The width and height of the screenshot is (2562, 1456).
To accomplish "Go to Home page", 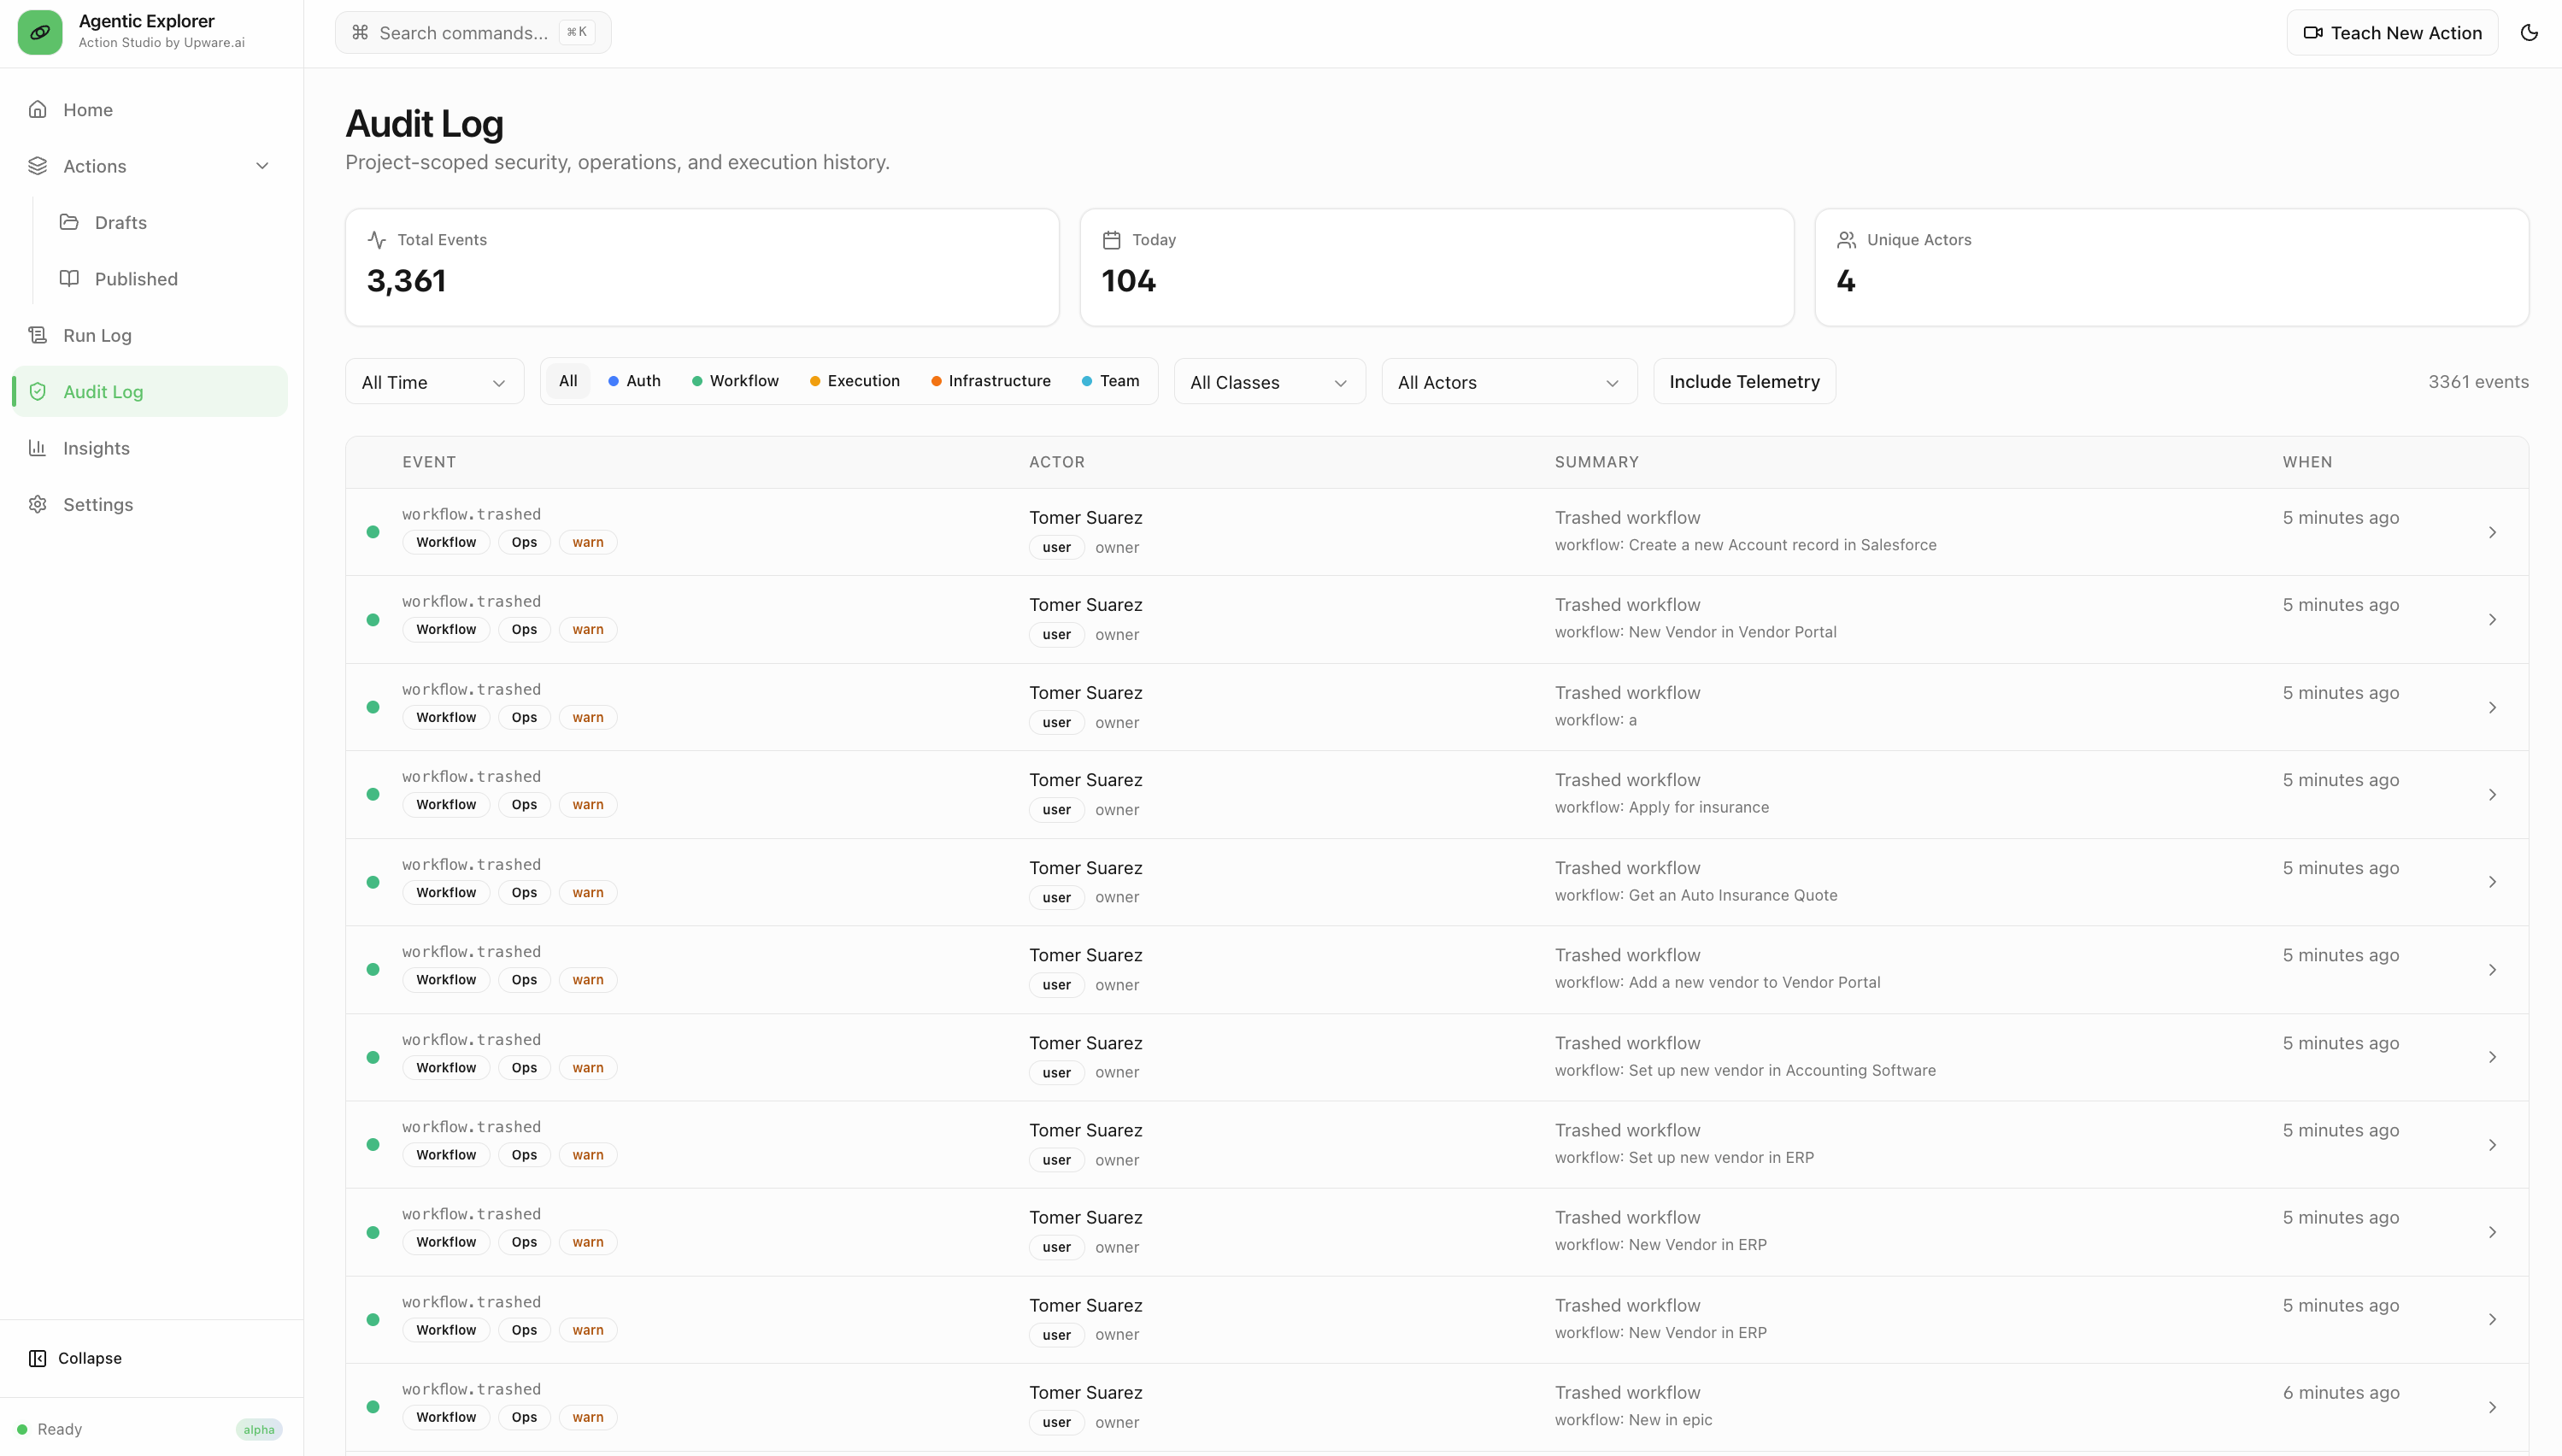I will pos(150,109).
